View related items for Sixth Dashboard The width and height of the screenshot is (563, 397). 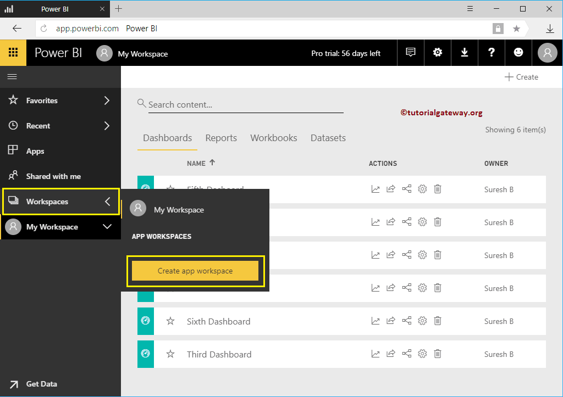pyautogui.click(x=406, y=321)
